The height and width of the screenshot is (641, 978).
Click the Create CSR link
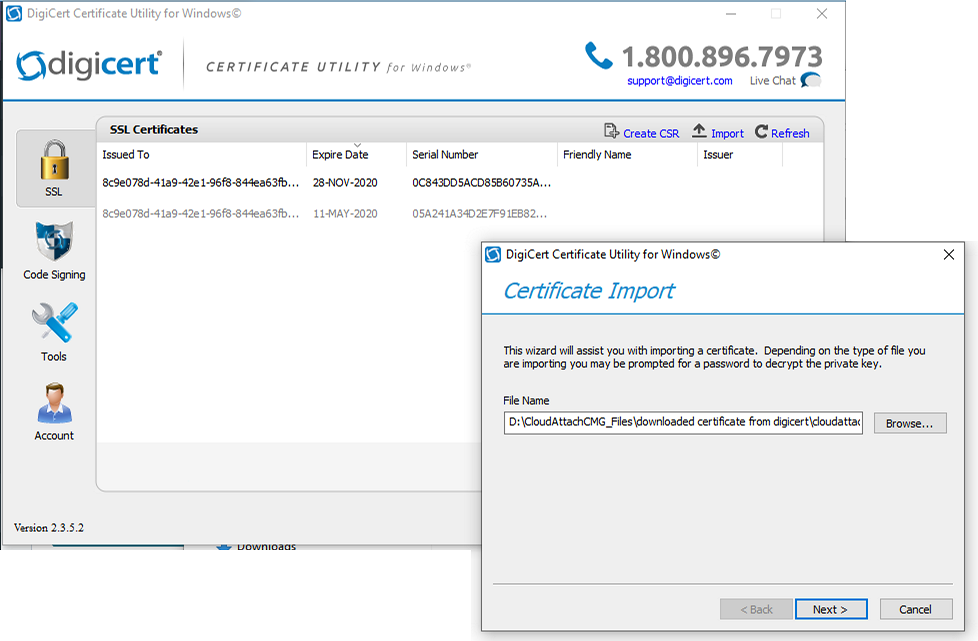651,133
